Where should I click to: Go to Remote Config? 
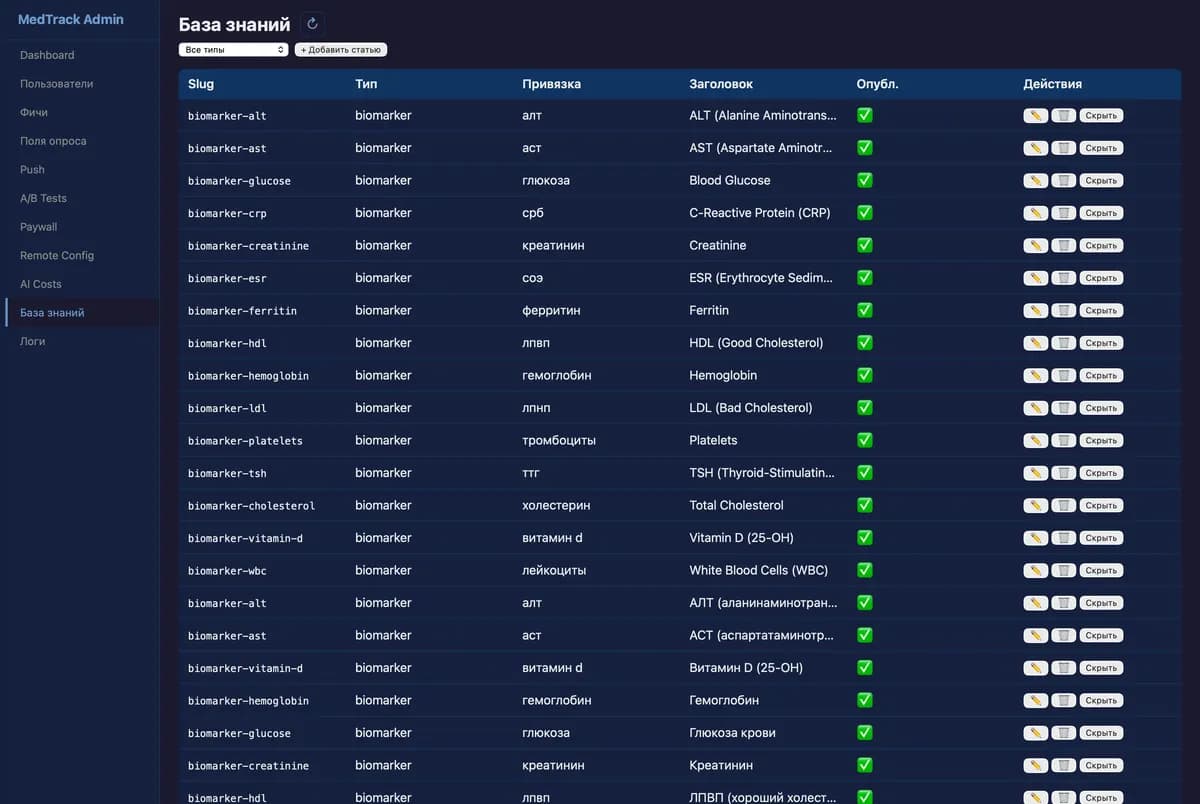coord(57,255)
